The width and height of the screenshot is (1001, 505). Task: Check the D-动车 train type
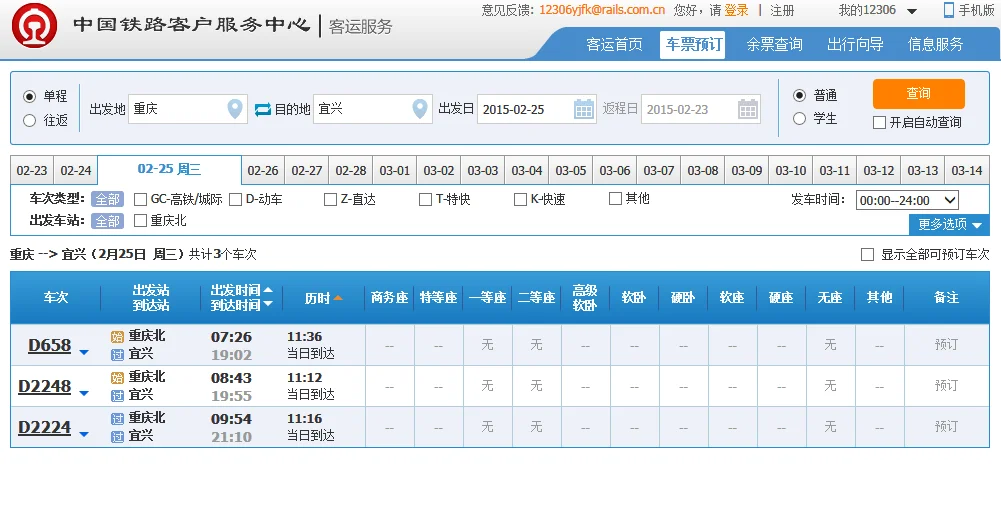pos(236,200)
